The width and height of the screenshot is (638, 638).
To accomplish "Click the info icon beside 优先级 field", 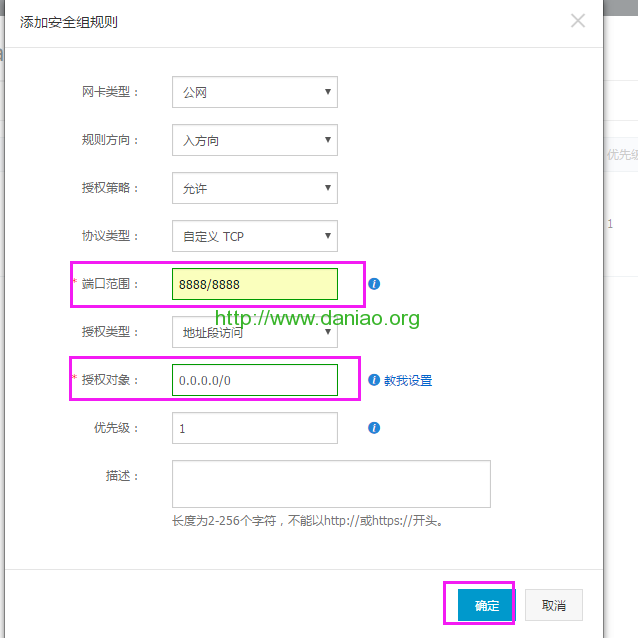I will (x=374, y=428).
